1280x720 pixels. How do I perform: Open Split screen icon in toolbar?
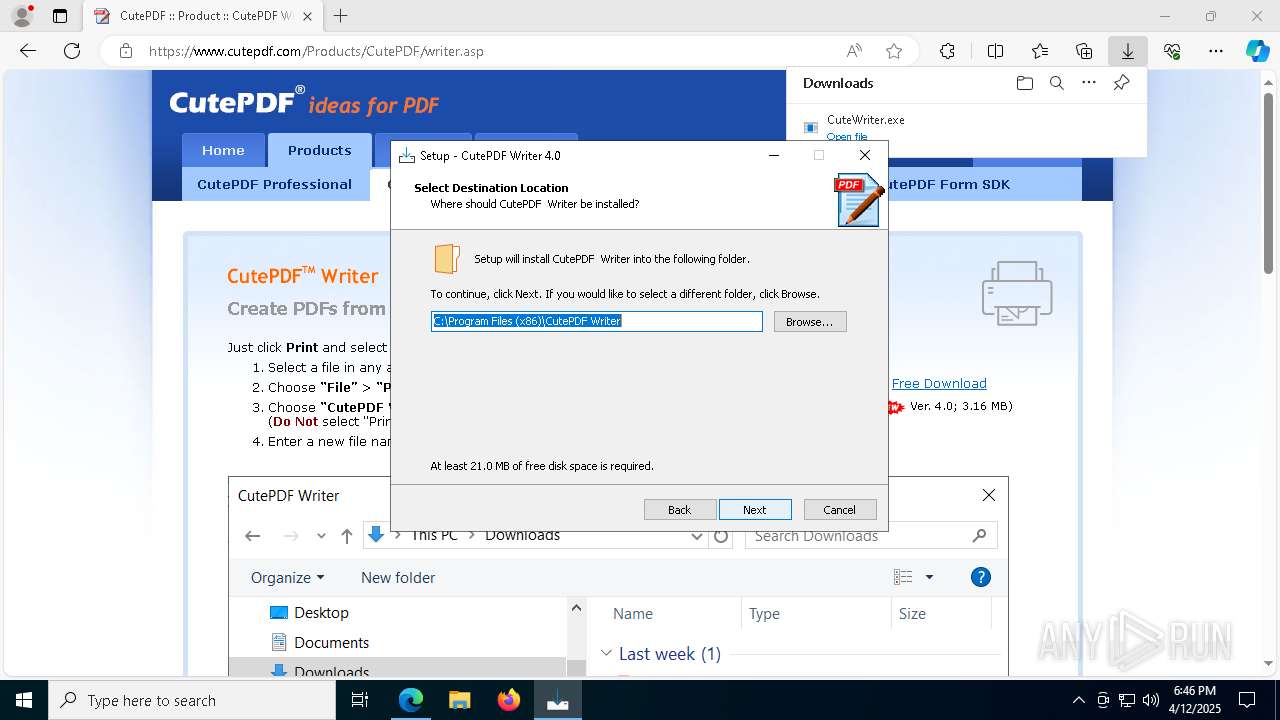[995, 51]
